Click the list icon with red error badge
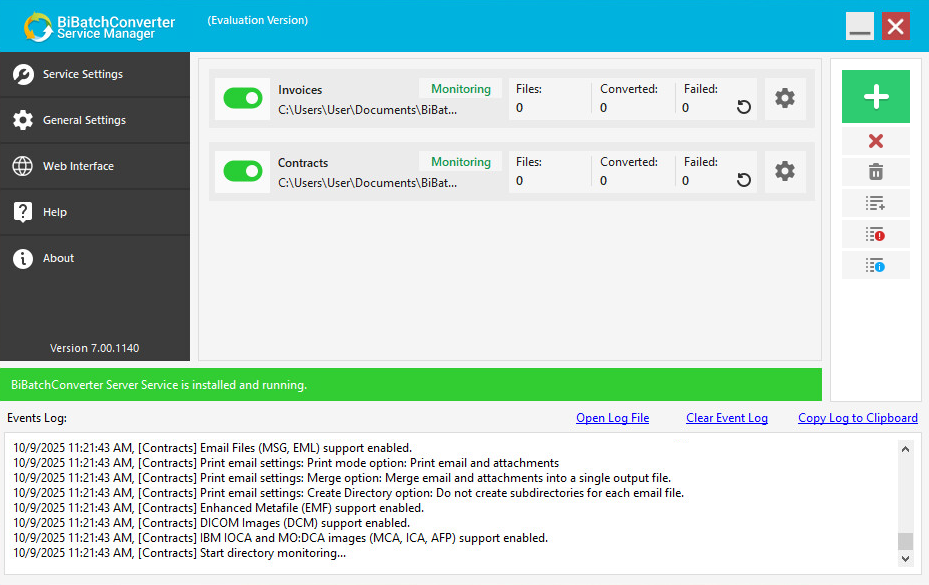Screen dimensions: 929x585 875,234
